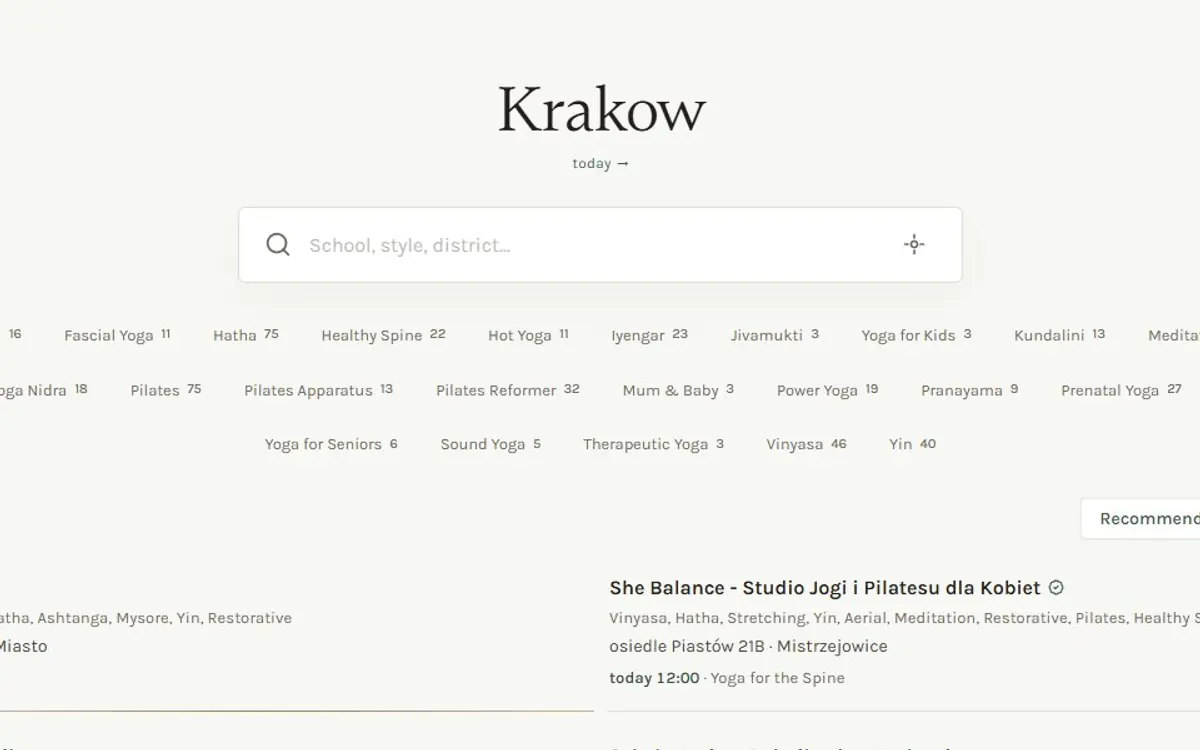Filter by Mum & Baby classes

pyautogui.click(x=678, y=390)
